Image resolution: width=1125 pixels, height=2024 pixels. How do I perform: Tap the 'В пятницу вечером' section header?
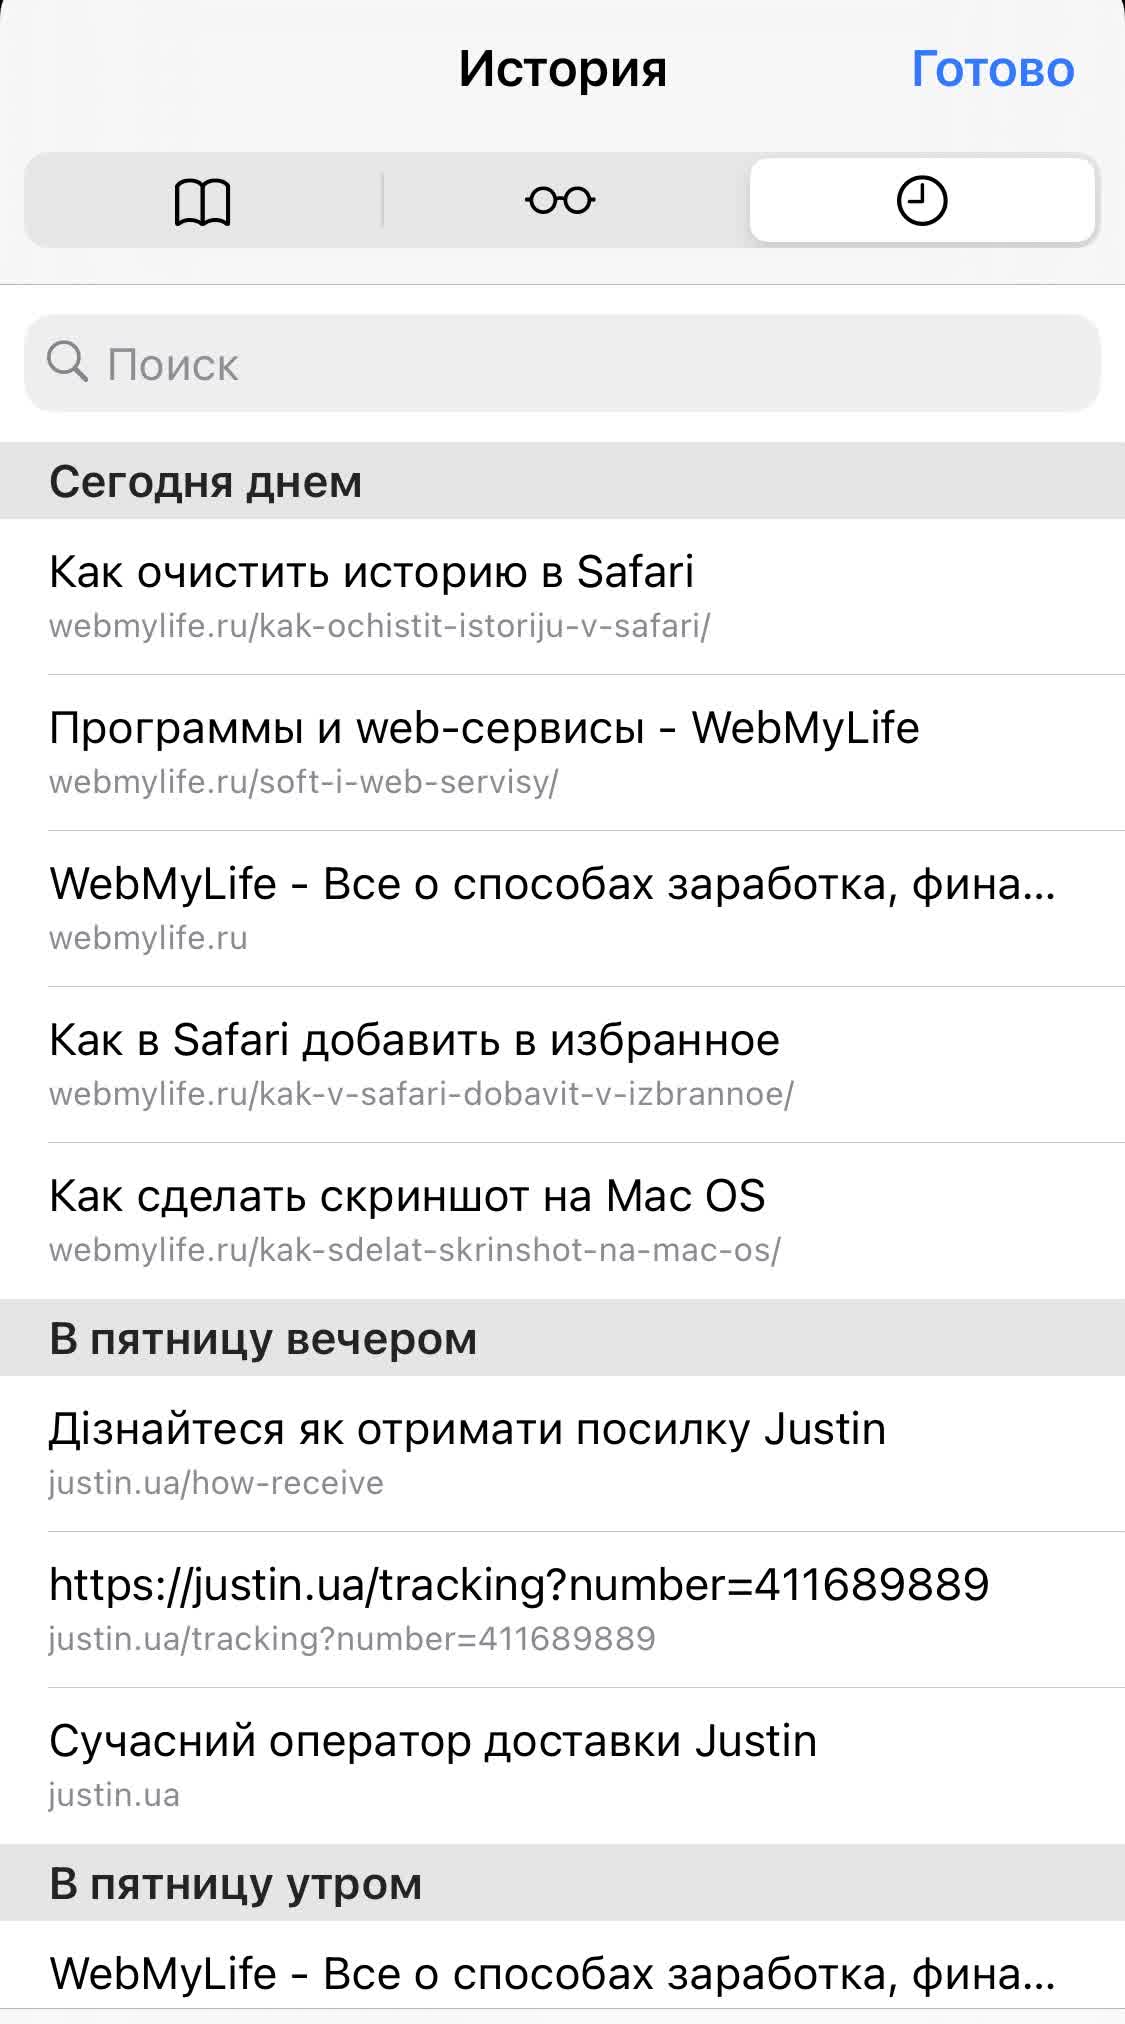(x=263, y=1339)
